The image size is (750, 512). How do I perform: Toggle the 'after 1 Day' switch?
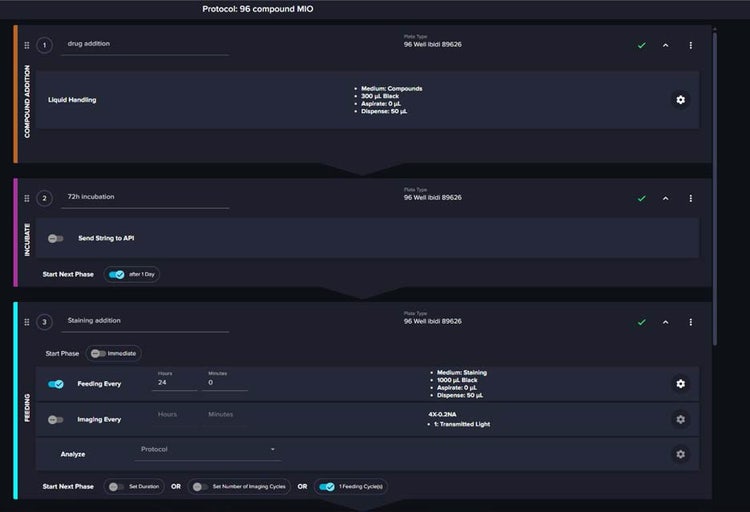tap(117, 274)
